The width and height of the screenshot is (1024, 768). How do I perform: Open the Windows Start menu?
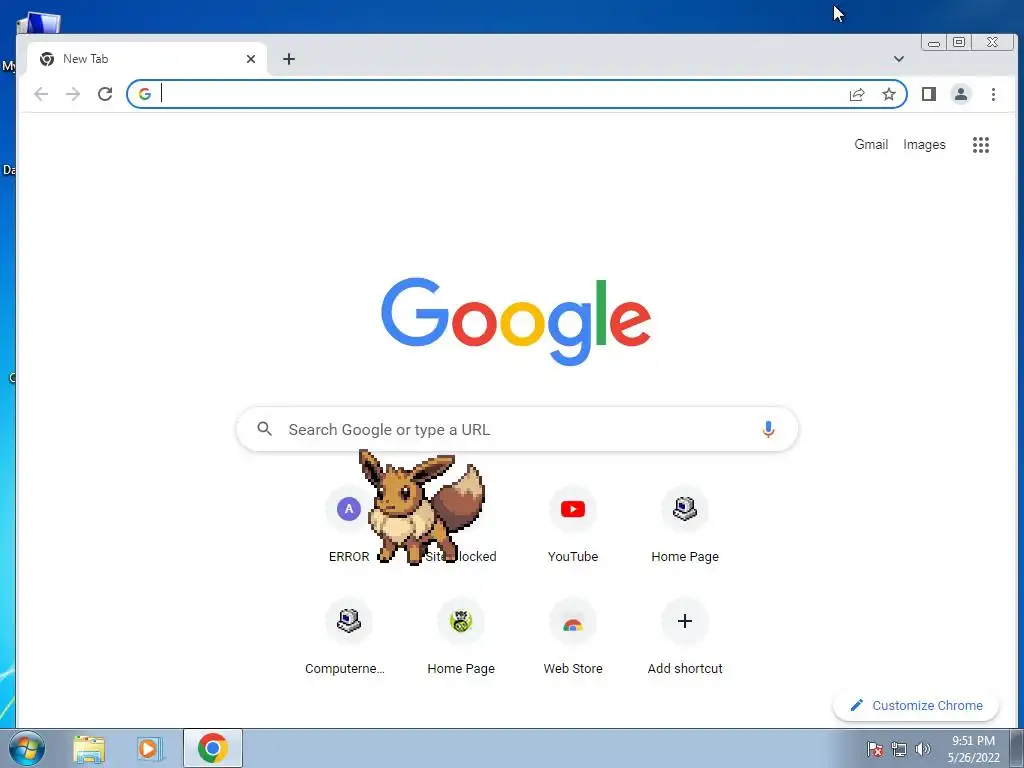27,748
